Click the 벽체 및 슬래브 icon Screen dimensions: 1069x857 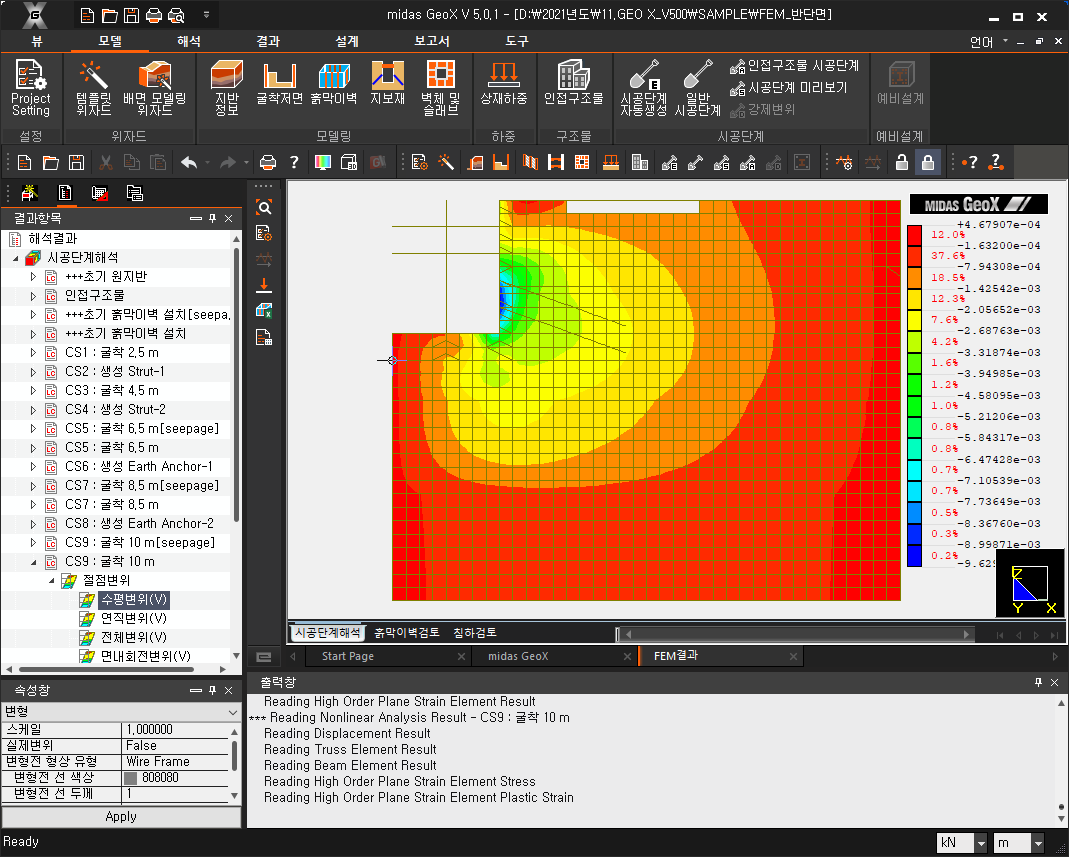[440, 88]
